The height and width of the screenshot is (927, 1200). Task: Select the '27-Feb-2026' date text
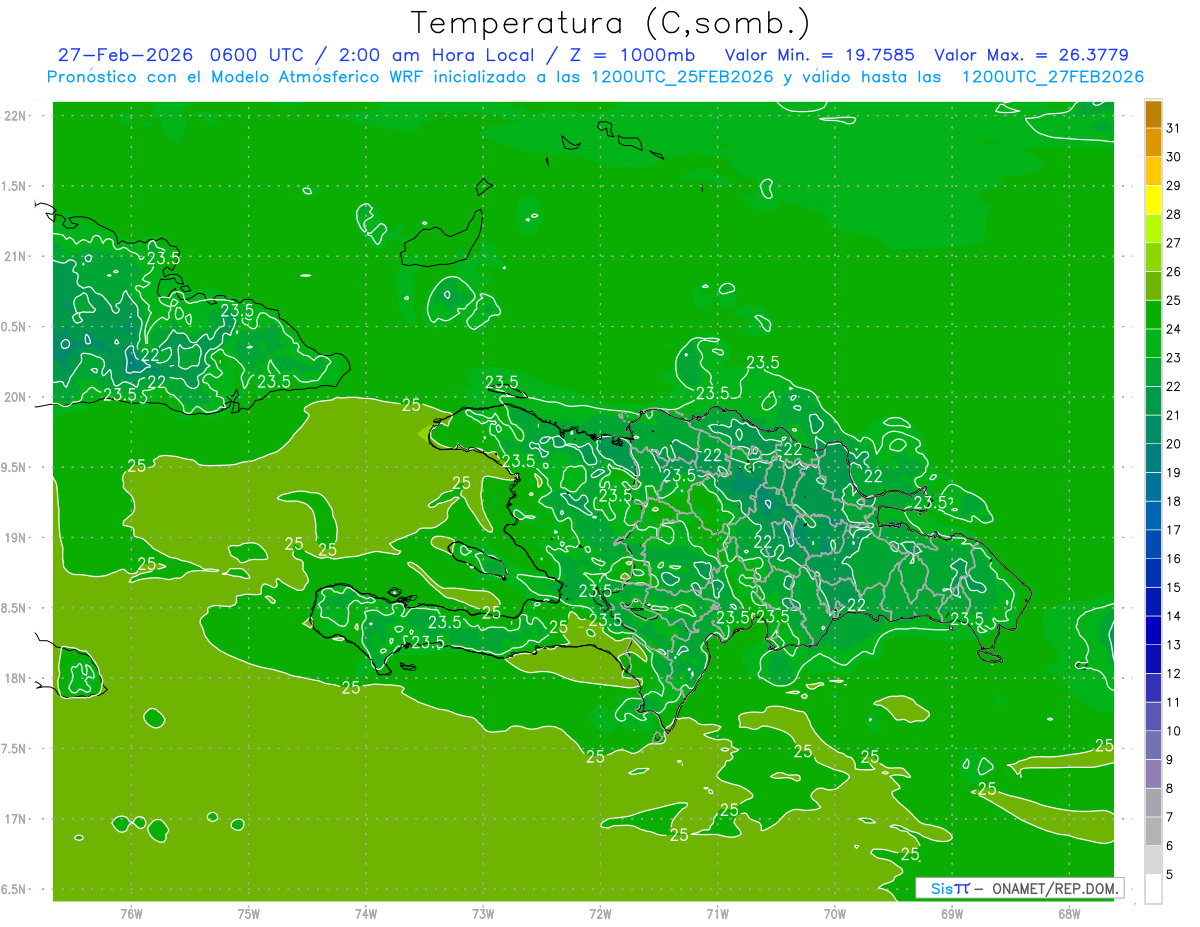(x=125, y=55)
